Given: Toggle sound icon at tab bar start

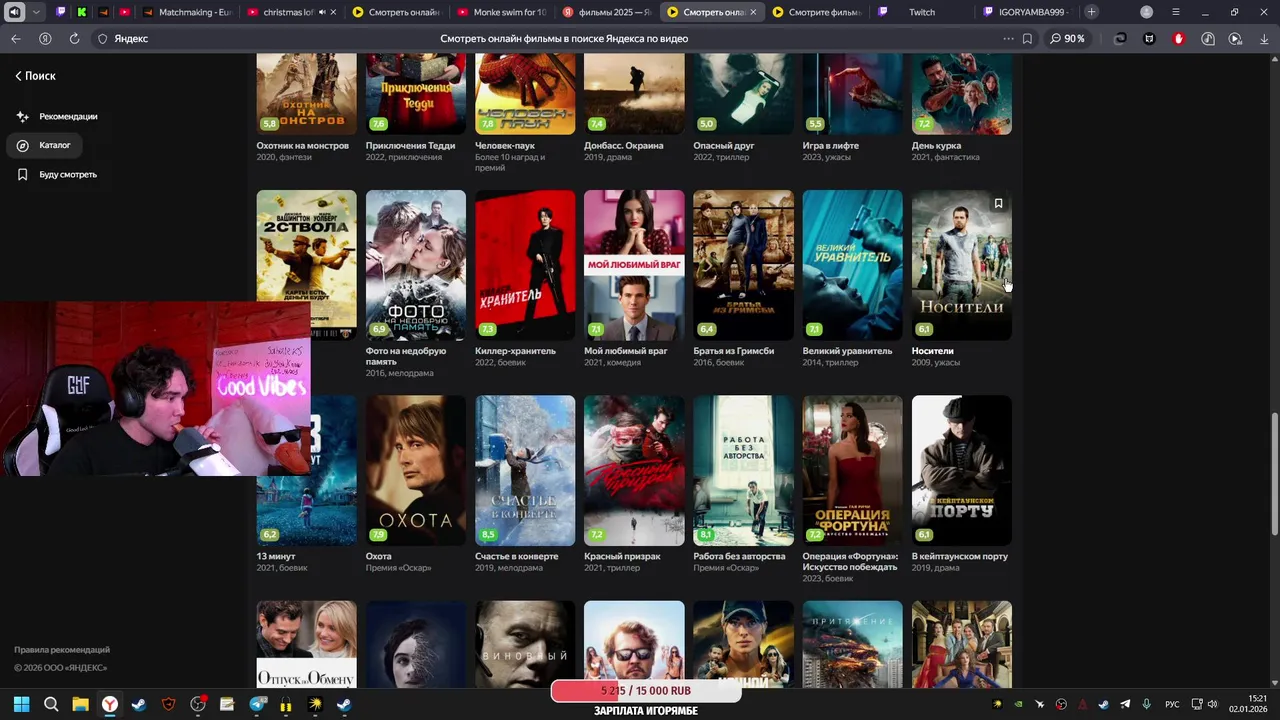Looking at the screenshot, I should point(14,12).
